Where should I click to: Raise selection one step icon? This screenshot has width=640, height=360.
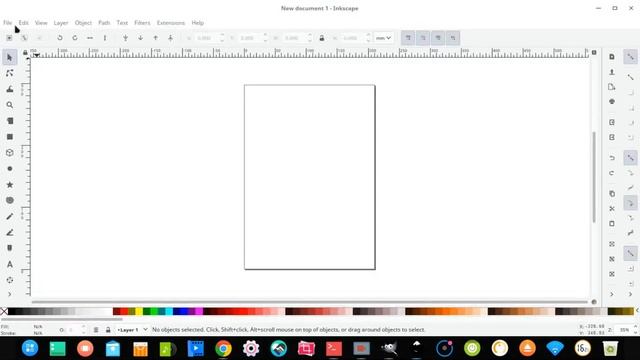click(156, 38)
